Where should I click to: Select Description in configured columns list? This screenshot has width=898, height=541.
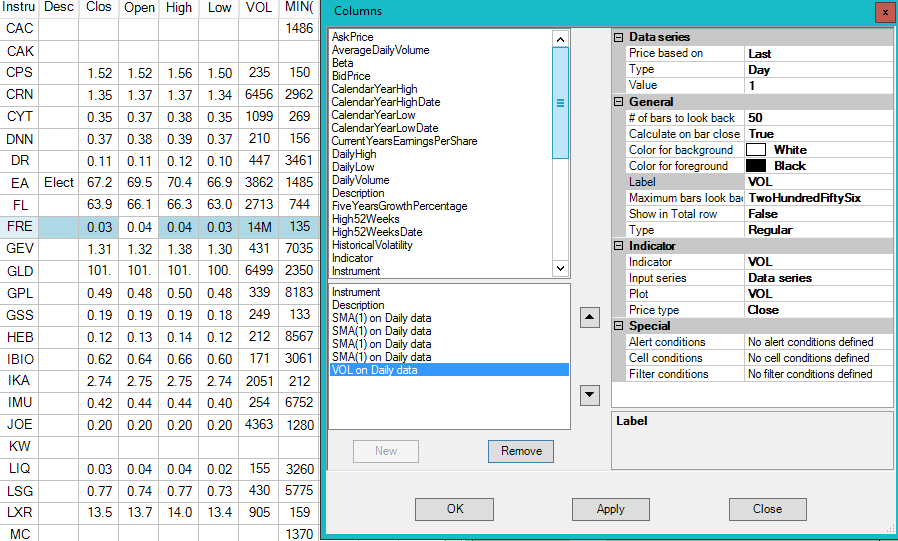coord(358,305)
